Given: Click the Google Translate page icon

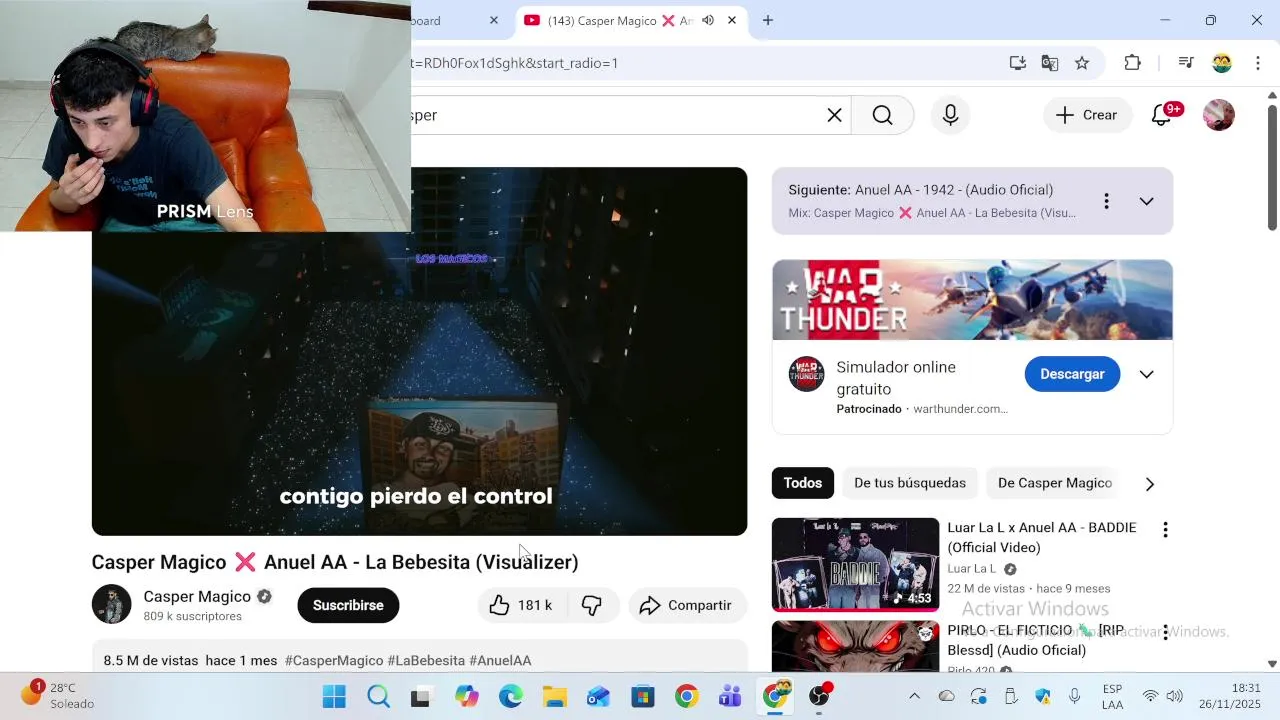Looking at the screenshot, I should pyautogui.click(x=1049, y=63).
